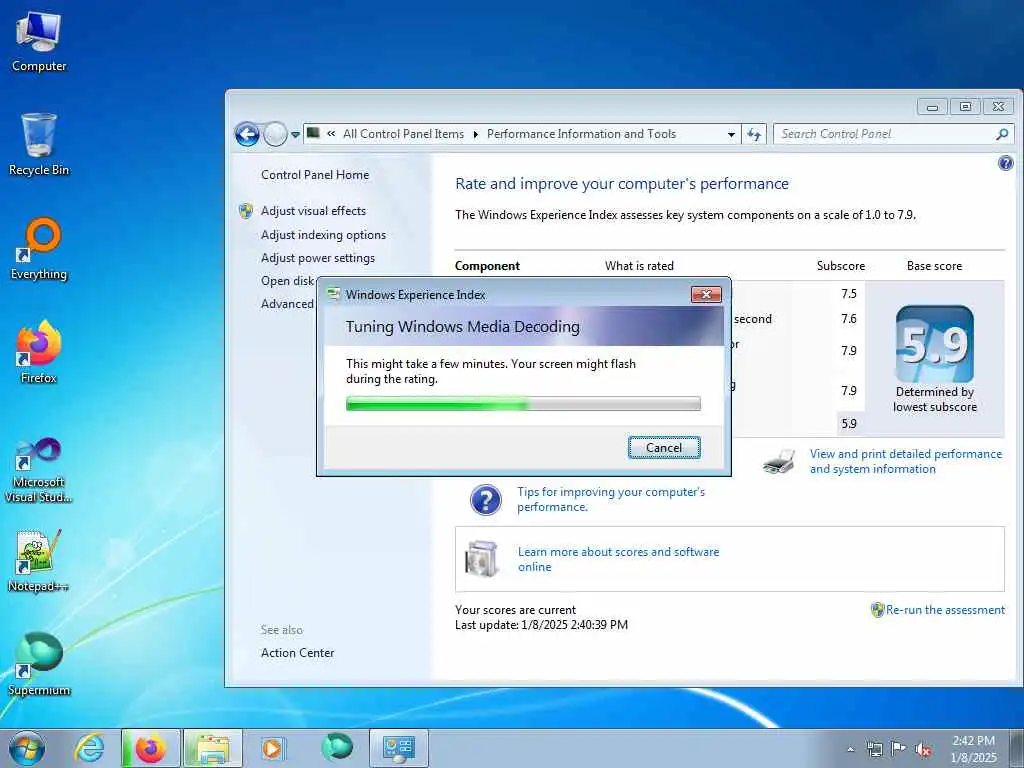Click the 5.9 base score badge
The image size is (1024, 768).
pyautogui.click(x=935, y=344)
